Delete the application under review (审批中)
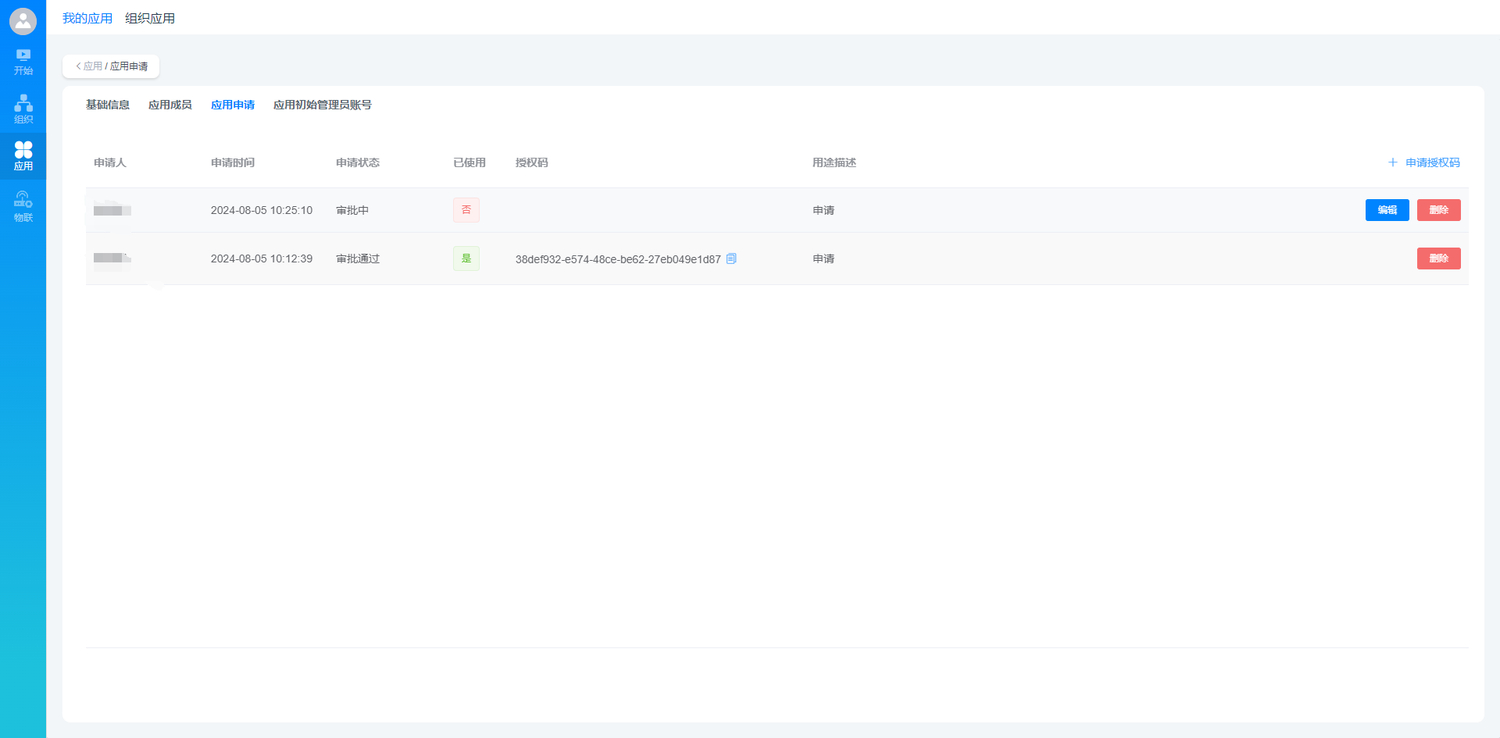Viewport: 1500px width, 738px height. pyautogui.click(x=1438, y=210)
